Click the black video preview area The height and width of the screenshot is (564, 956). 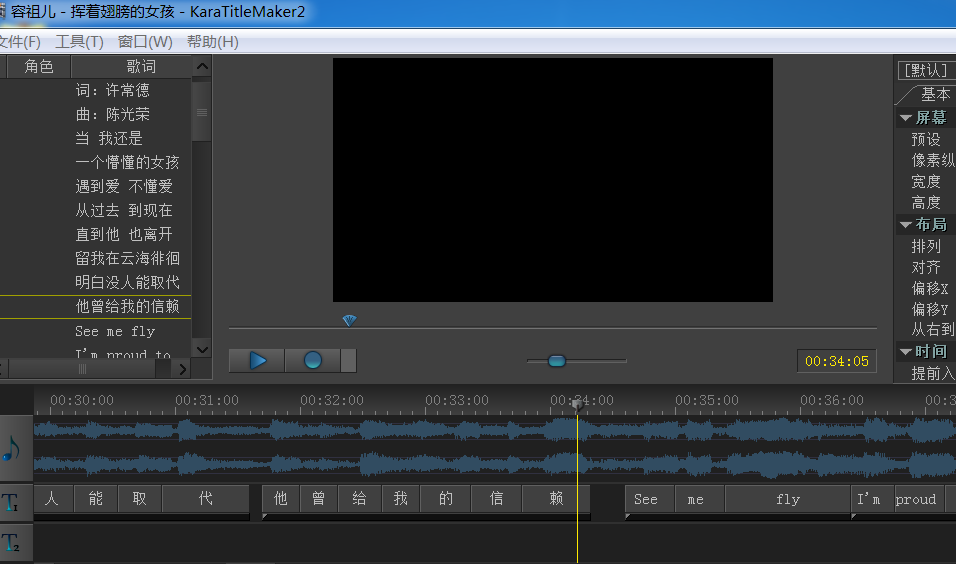click(552, 180)
